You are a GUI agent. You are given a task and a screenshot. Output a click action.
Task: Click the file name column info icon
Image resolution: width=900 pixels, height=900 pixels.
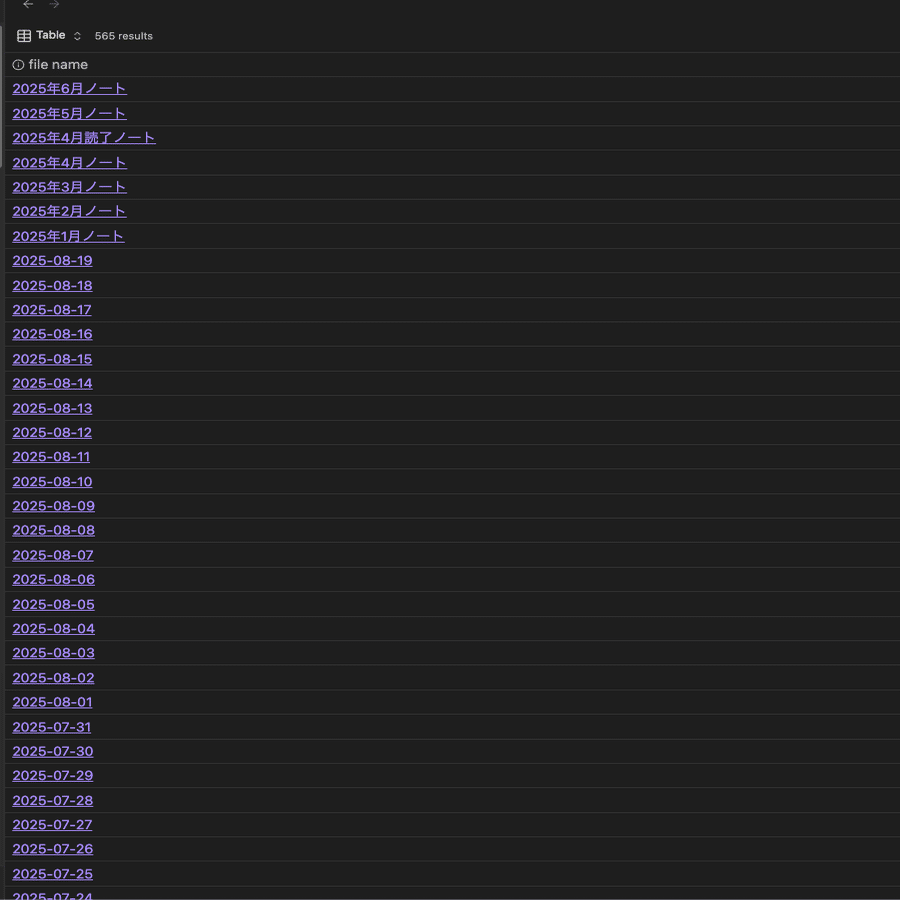18,65
